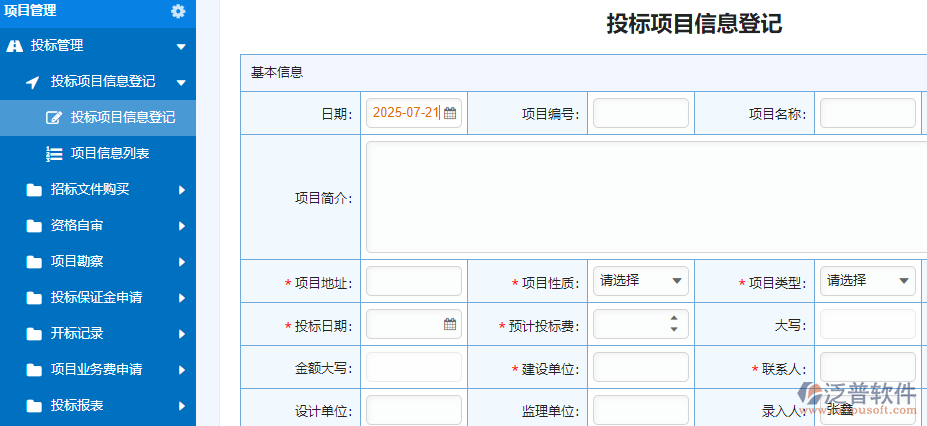Increase the 预计投标费 value with up arrow
The image size is (927, 426).
tap(674, 318)
